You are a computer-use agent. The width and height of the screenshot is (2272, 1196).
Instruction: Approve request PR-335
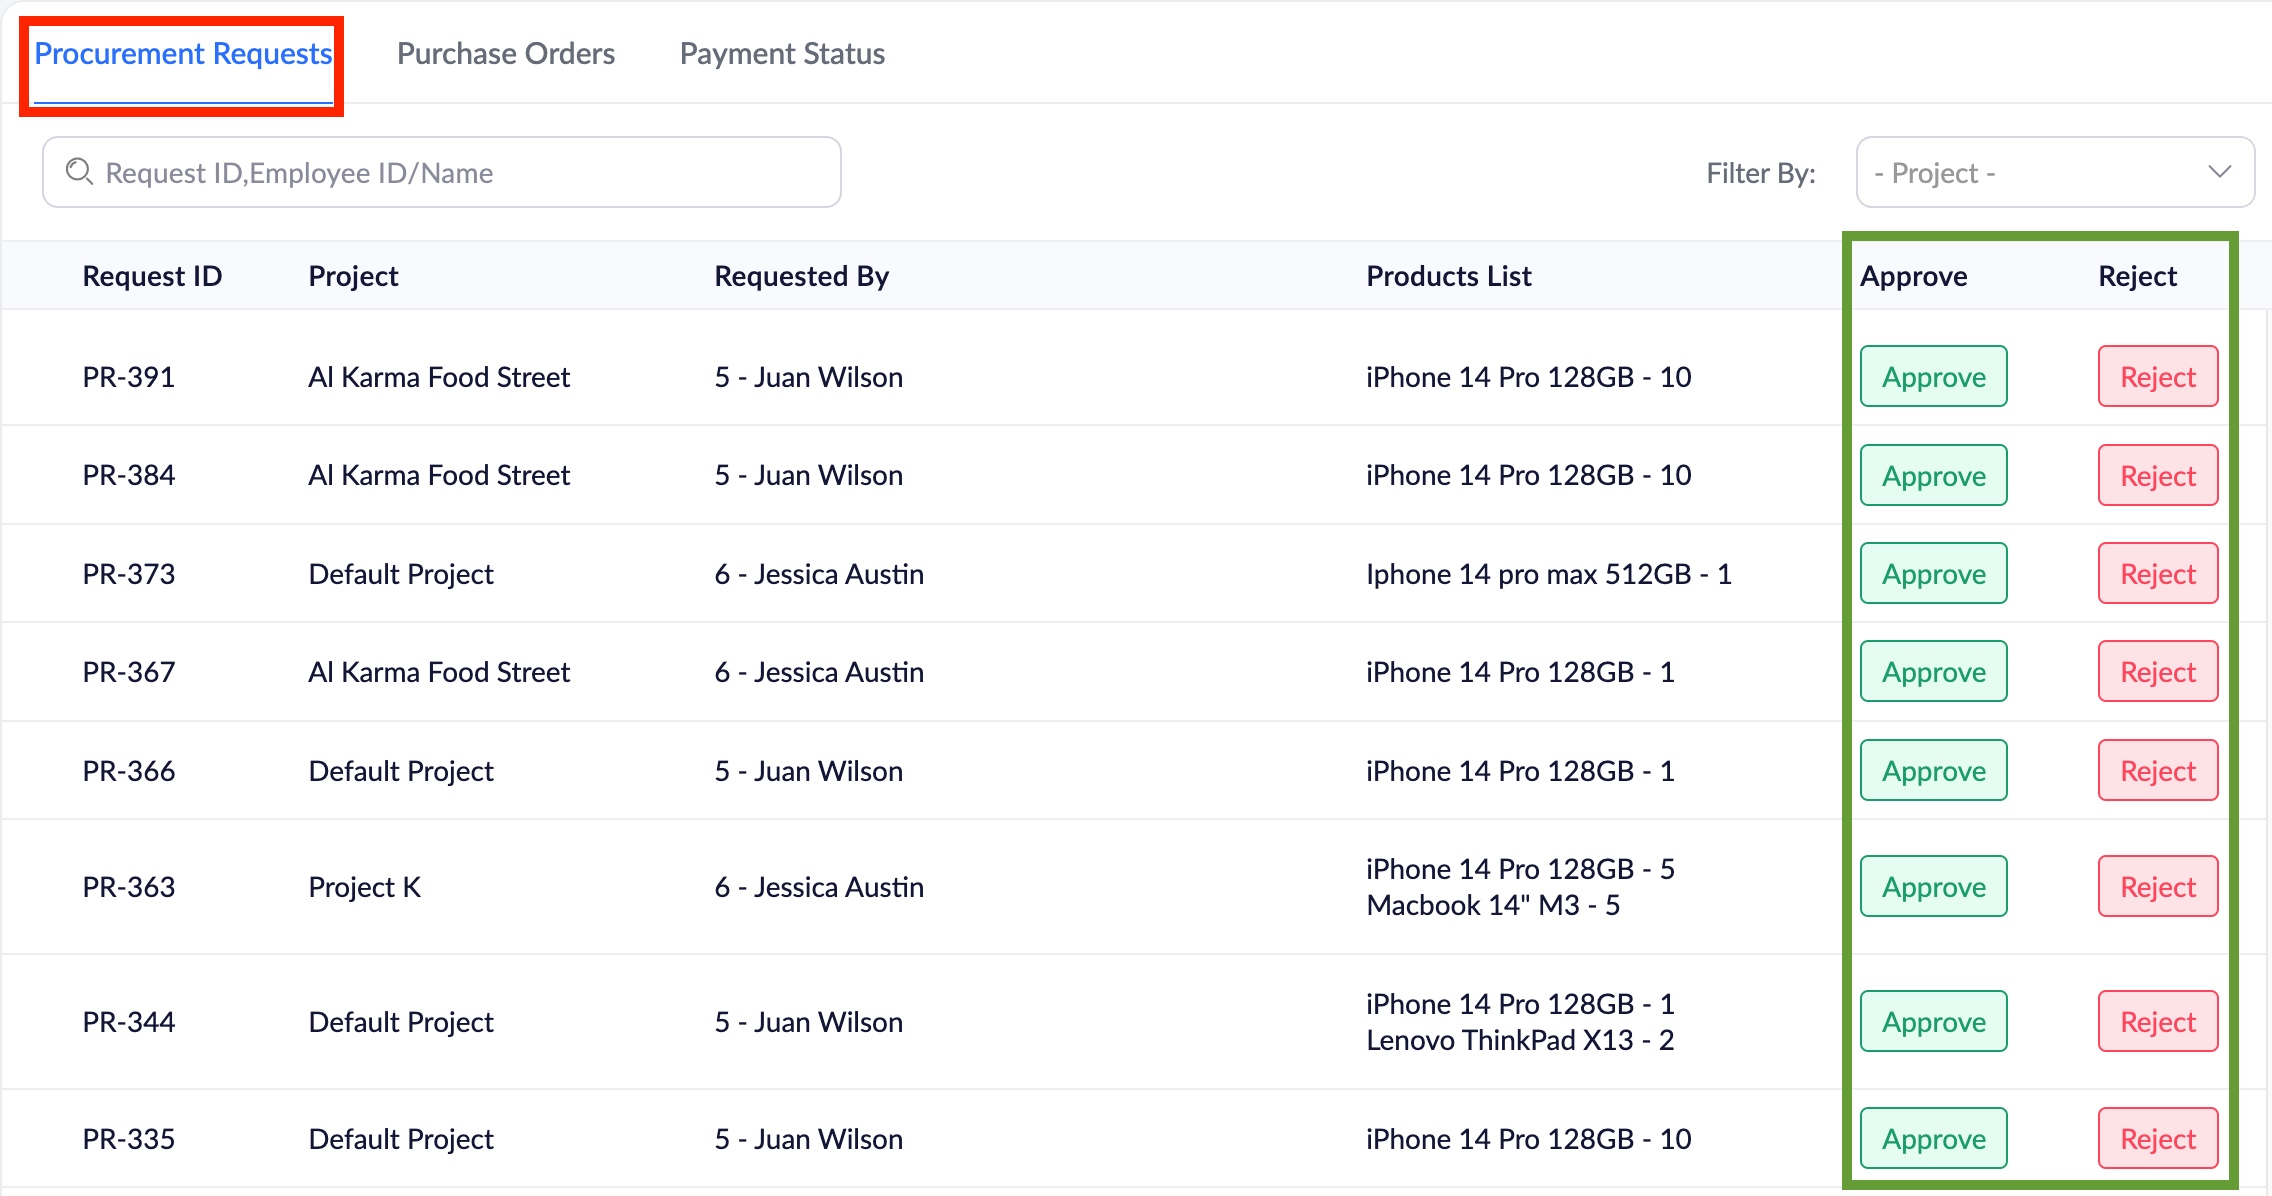tap(1933, 1138)
